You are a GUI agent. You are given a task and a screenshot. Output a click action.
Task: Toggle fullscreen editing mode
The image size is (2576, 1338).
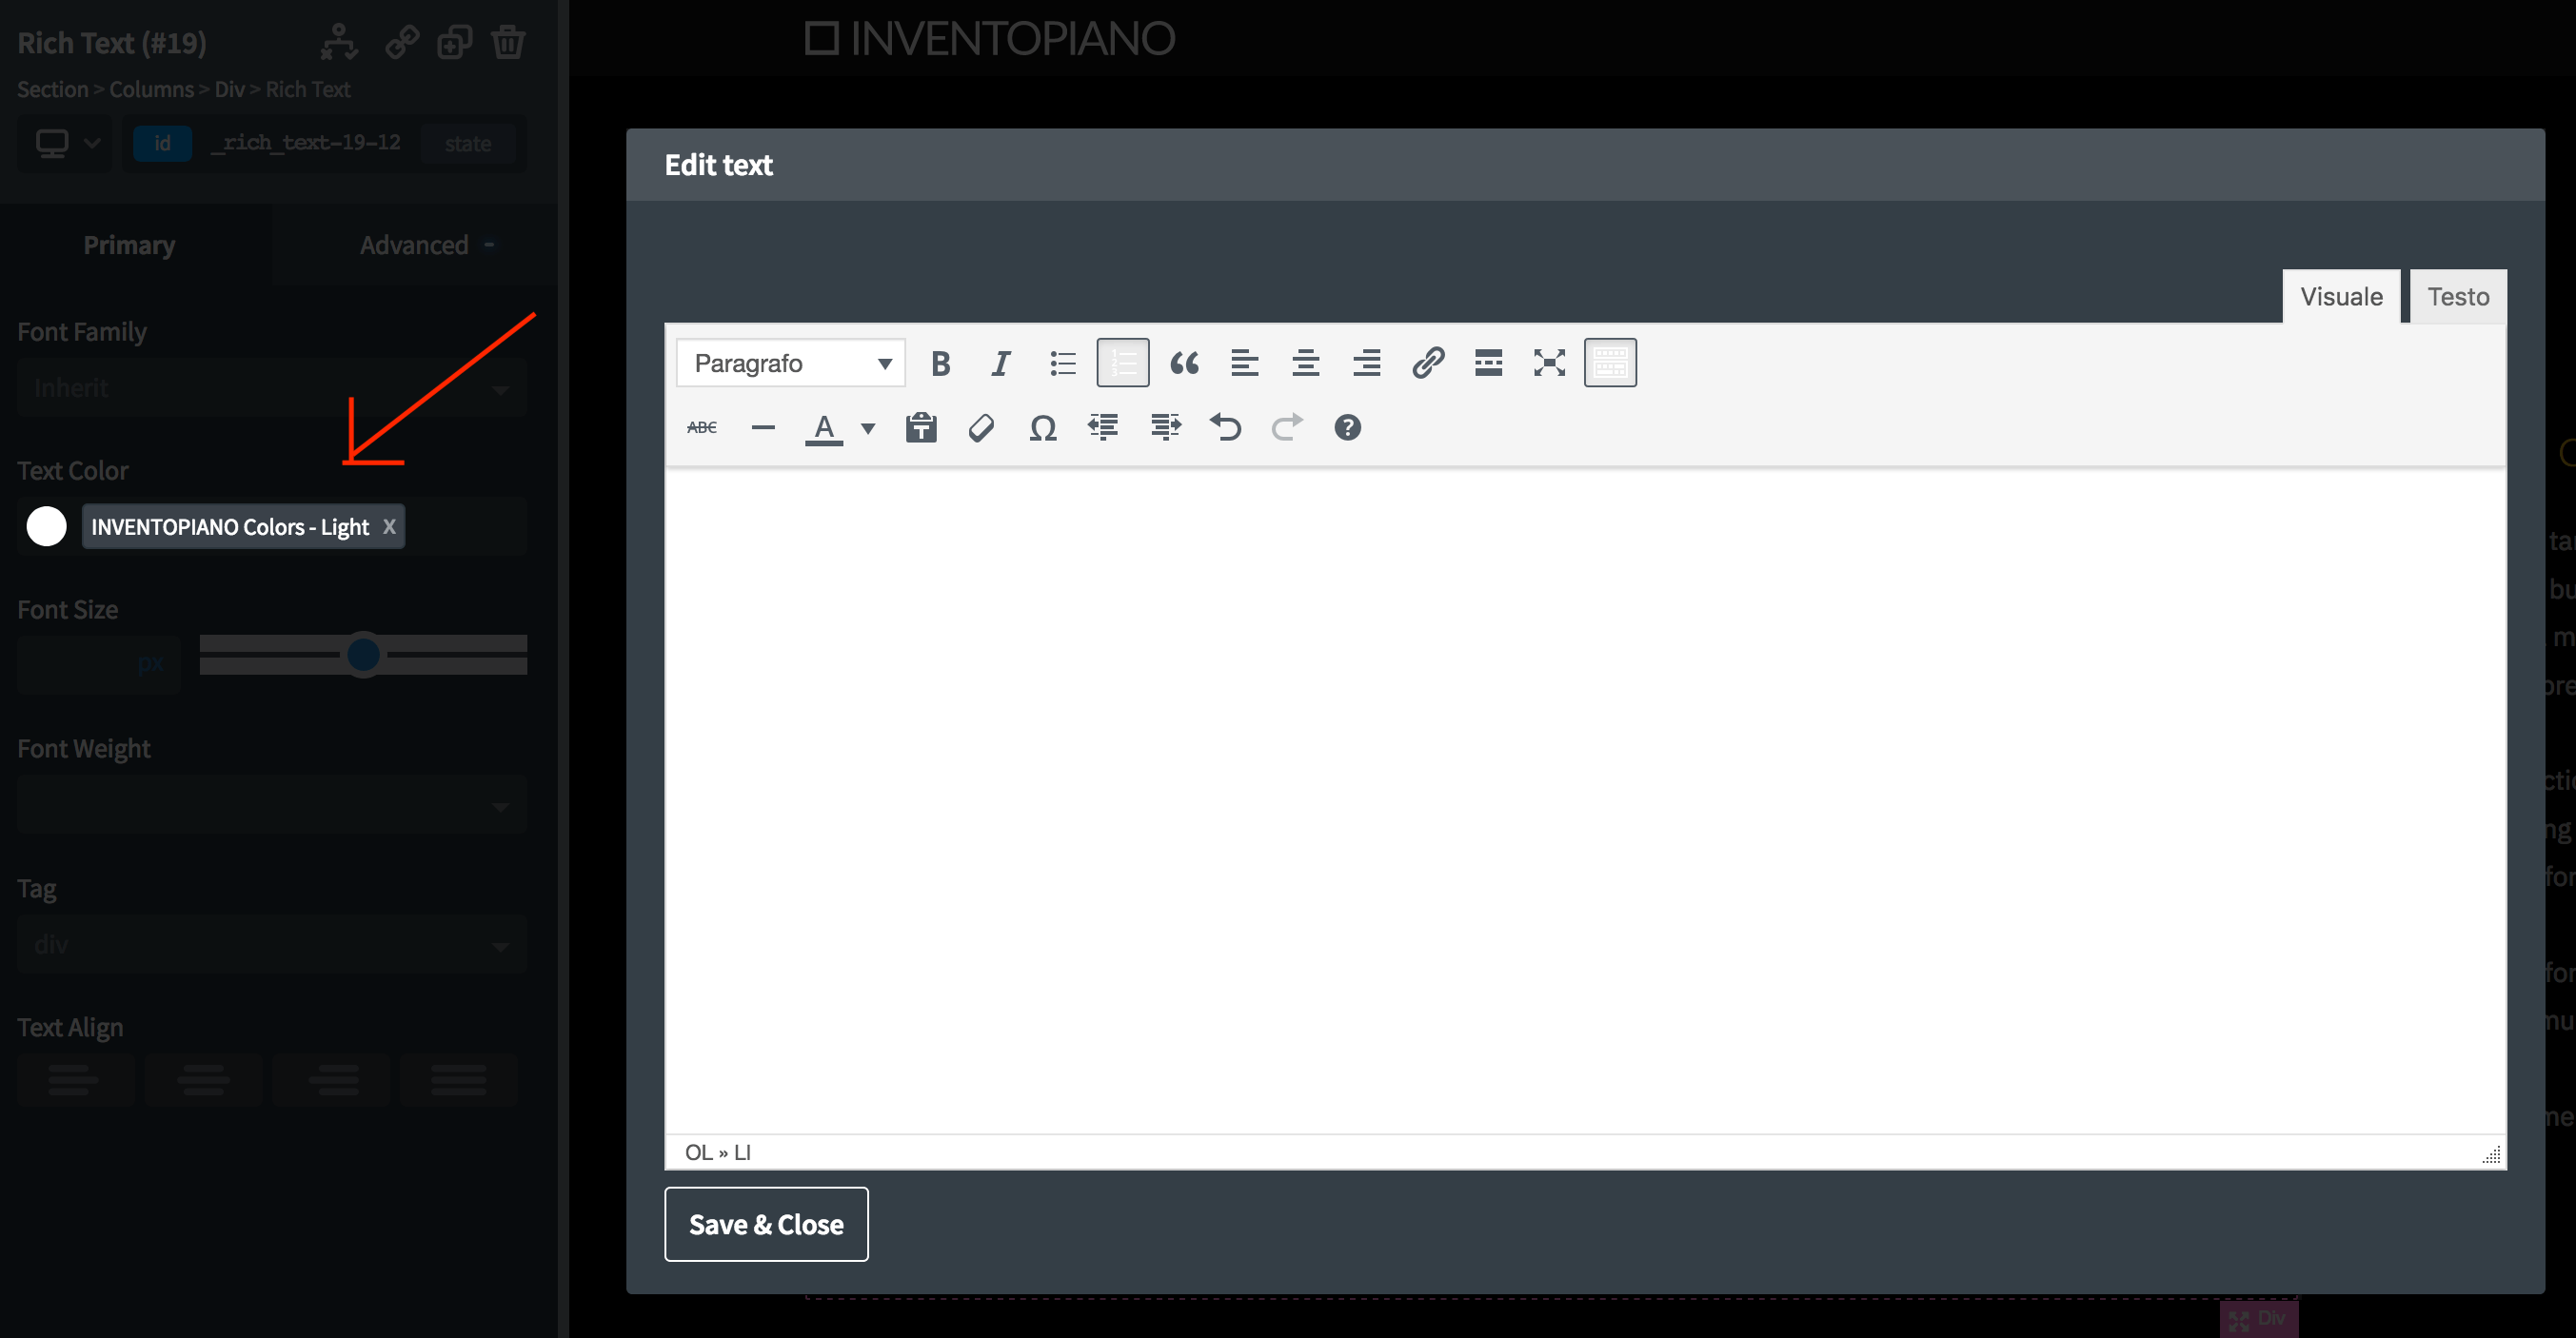tap(1549, 362)
